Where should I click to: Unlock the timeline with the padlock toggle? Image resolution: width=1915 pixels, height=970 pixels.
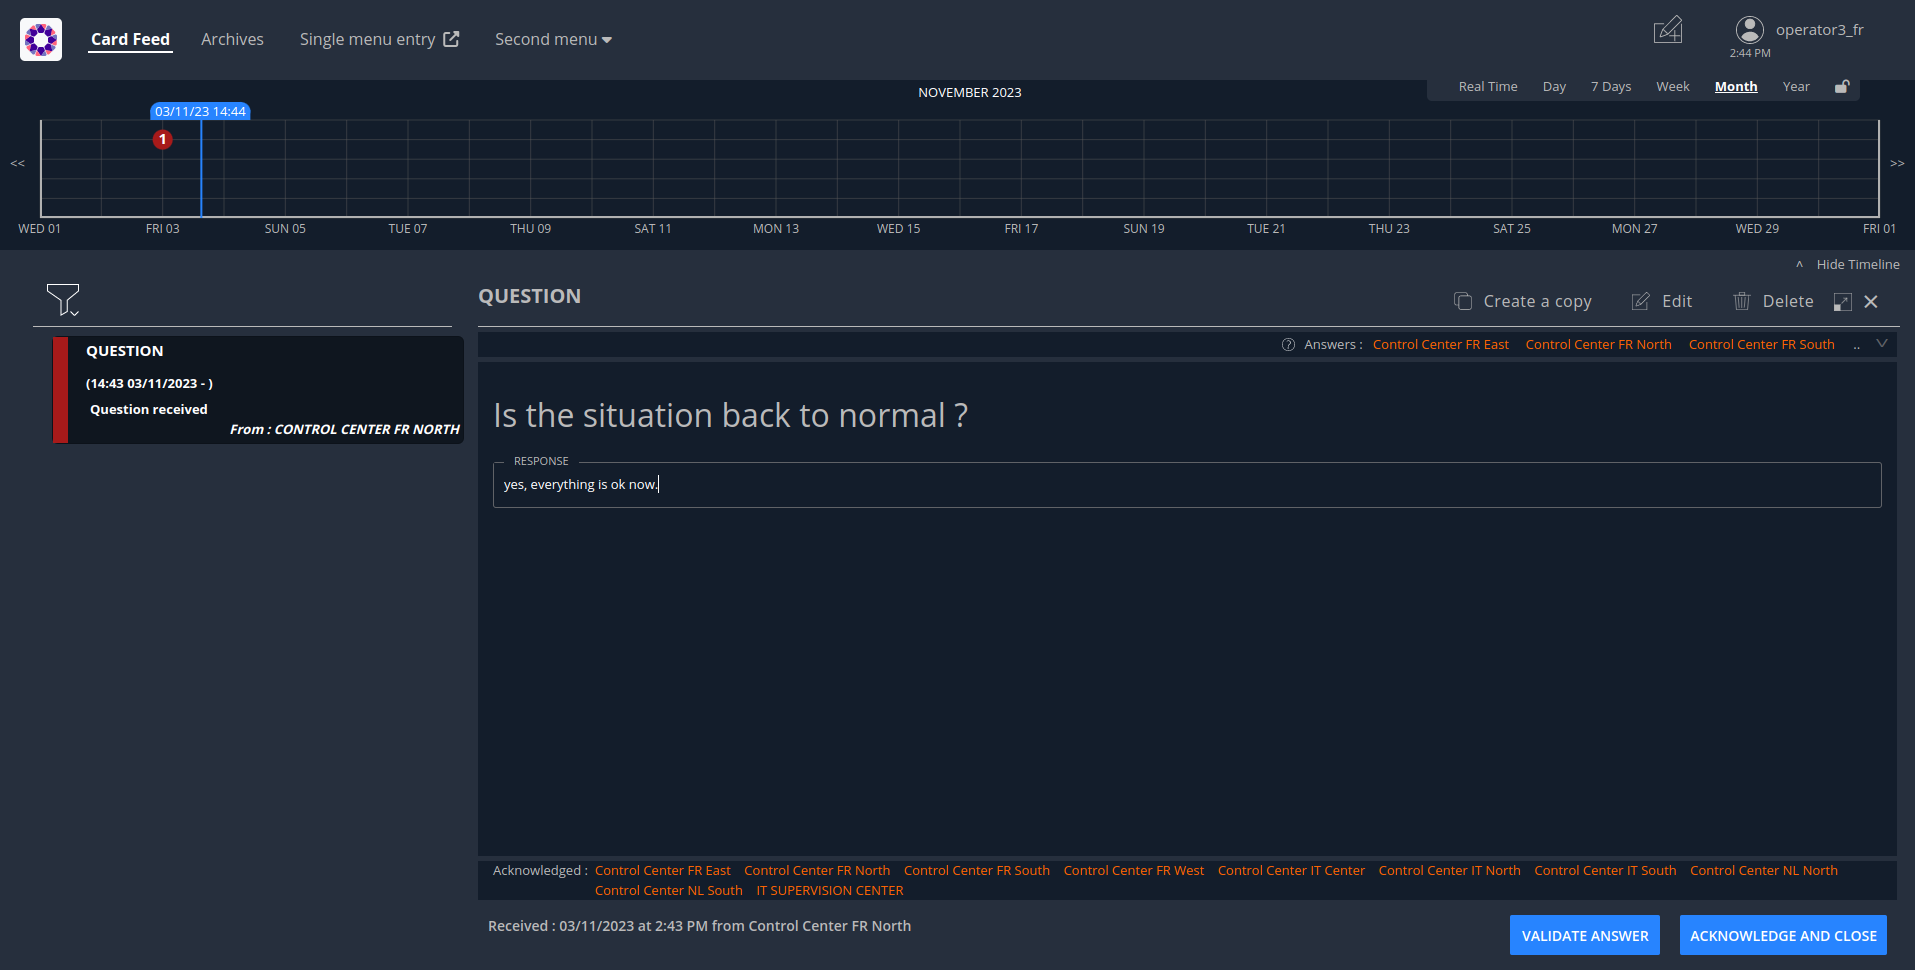[x=1842, y=86]
